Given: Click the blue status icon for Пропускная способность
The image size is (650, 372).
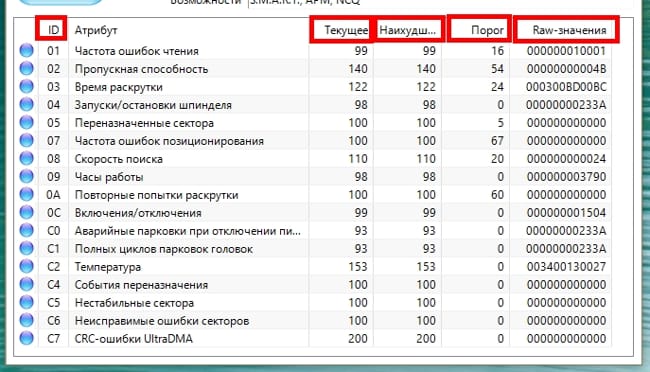Looking at the screenshot, I should click(27, 68).
